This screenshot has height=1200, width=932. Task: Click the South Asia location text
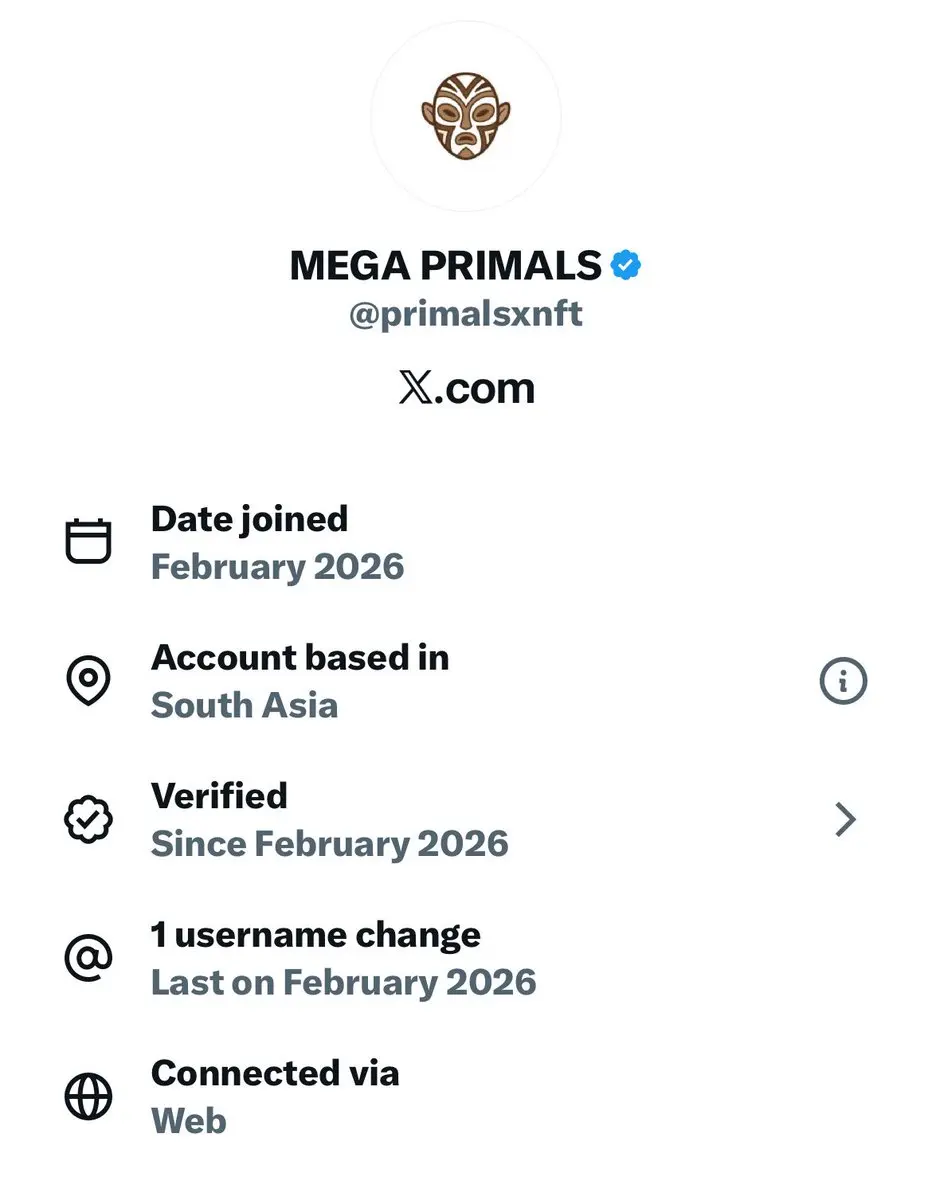(244, 706)
